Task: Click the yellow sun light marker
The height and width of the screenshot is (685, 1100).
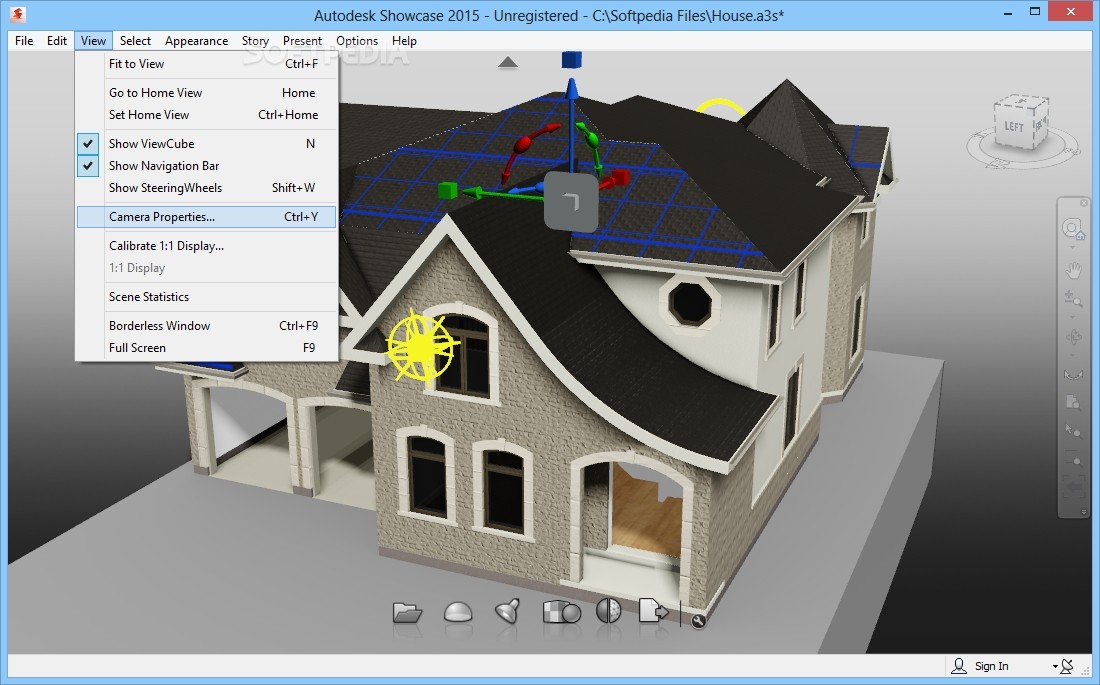Action: click(x=421, y=346)
